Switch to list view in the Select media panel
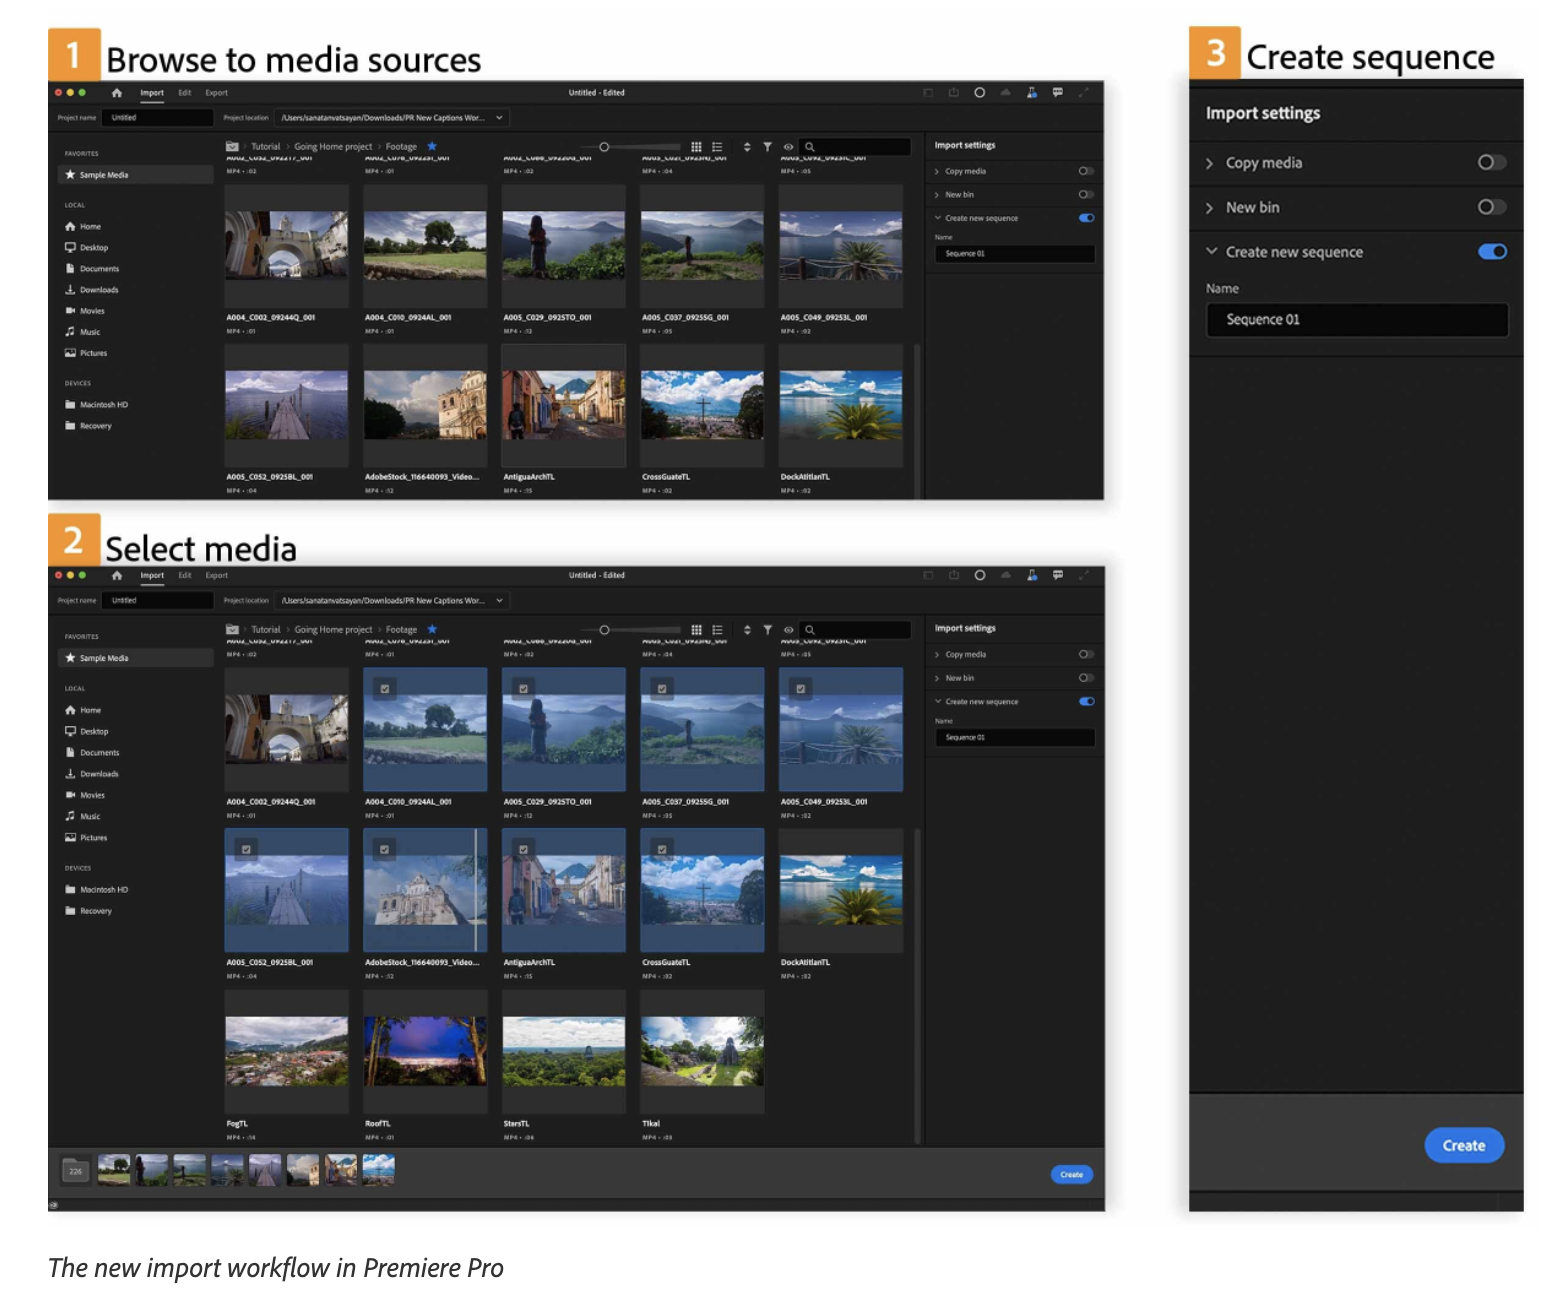 717,630
